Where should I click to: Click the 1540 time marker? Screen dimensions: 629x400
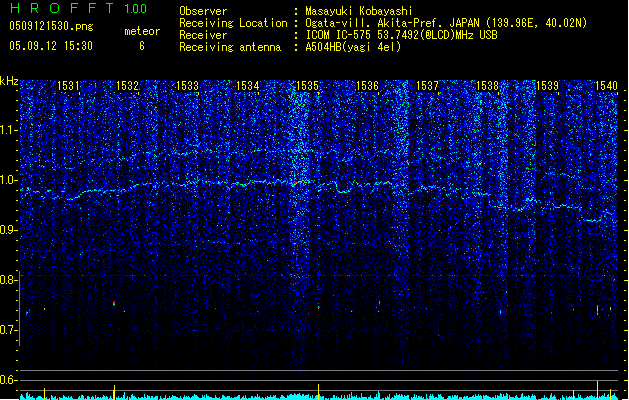607,85
